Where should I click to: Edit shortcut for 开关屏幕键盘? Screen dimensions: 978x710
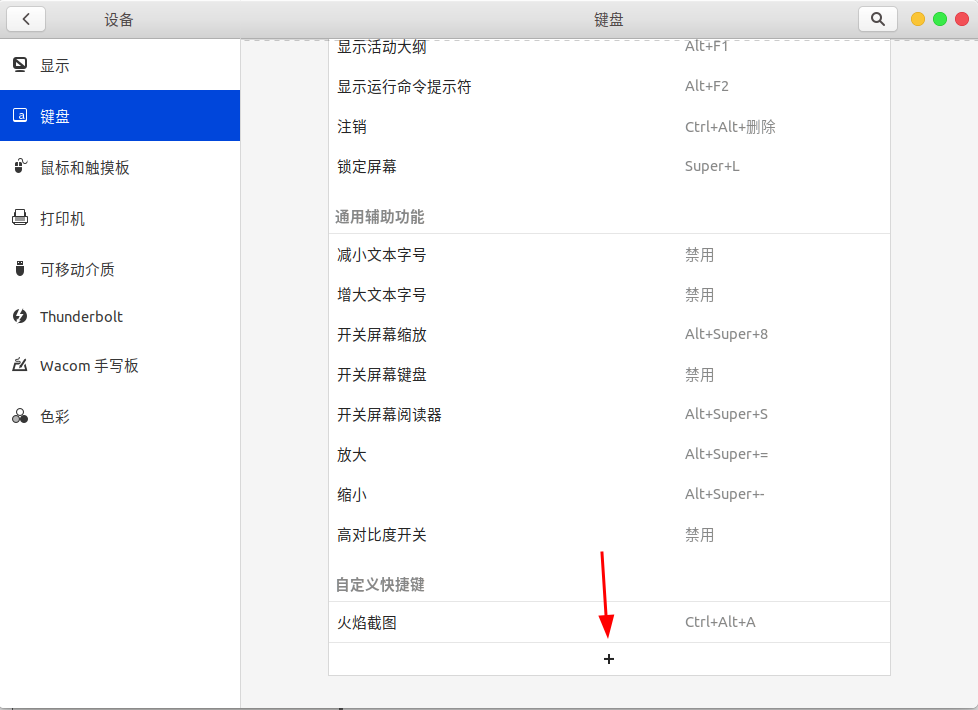click(x=609, y=374)
